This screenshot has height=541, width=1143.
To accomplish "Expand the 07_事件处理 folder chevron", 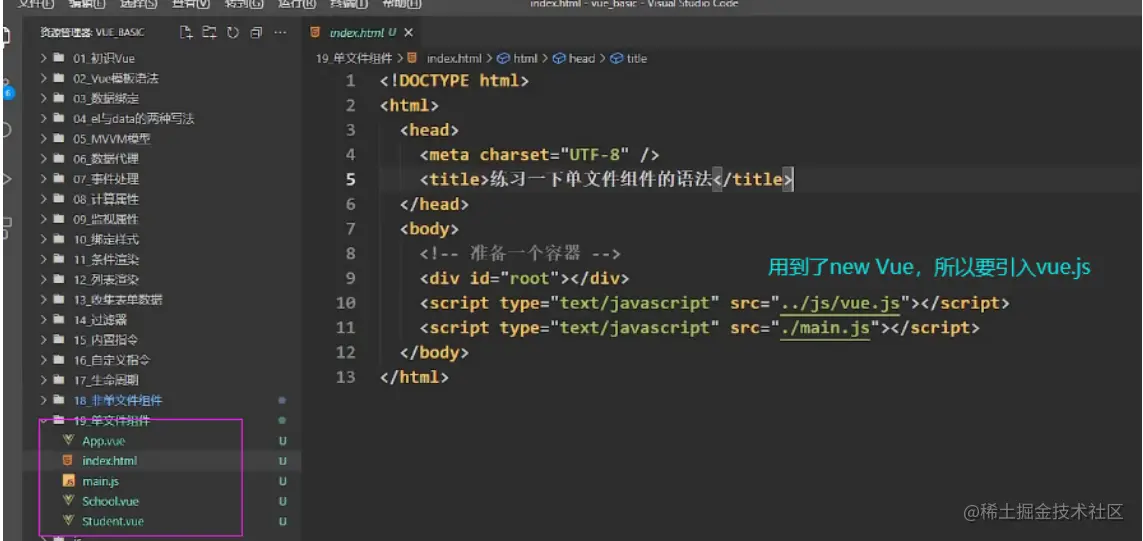I will (x=44, y=179).
